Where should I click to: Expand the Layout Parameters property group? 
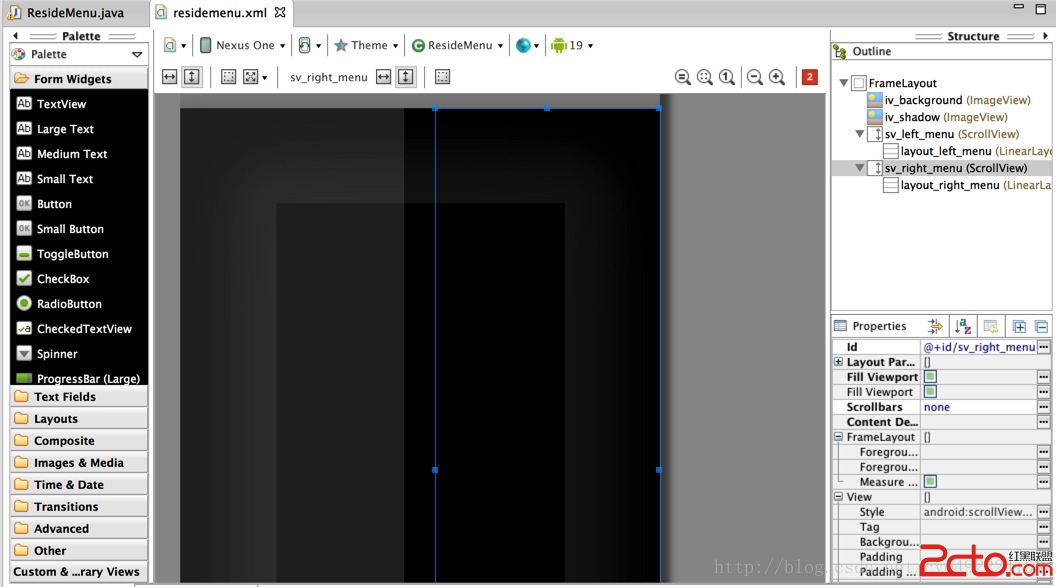(x=838, y=361)
